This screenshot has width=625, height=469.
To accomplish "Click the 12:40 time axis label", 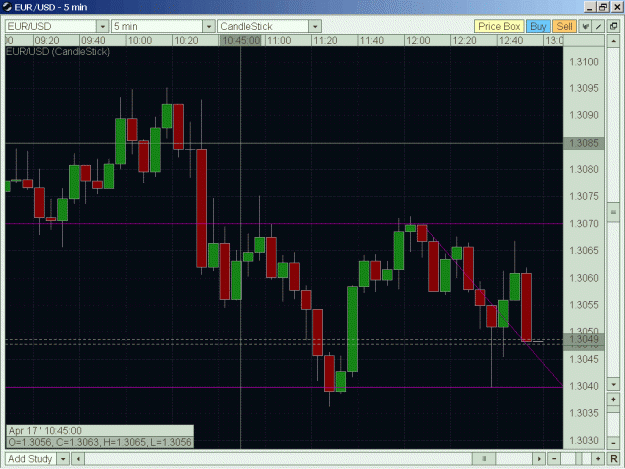I will click(511, 41).
